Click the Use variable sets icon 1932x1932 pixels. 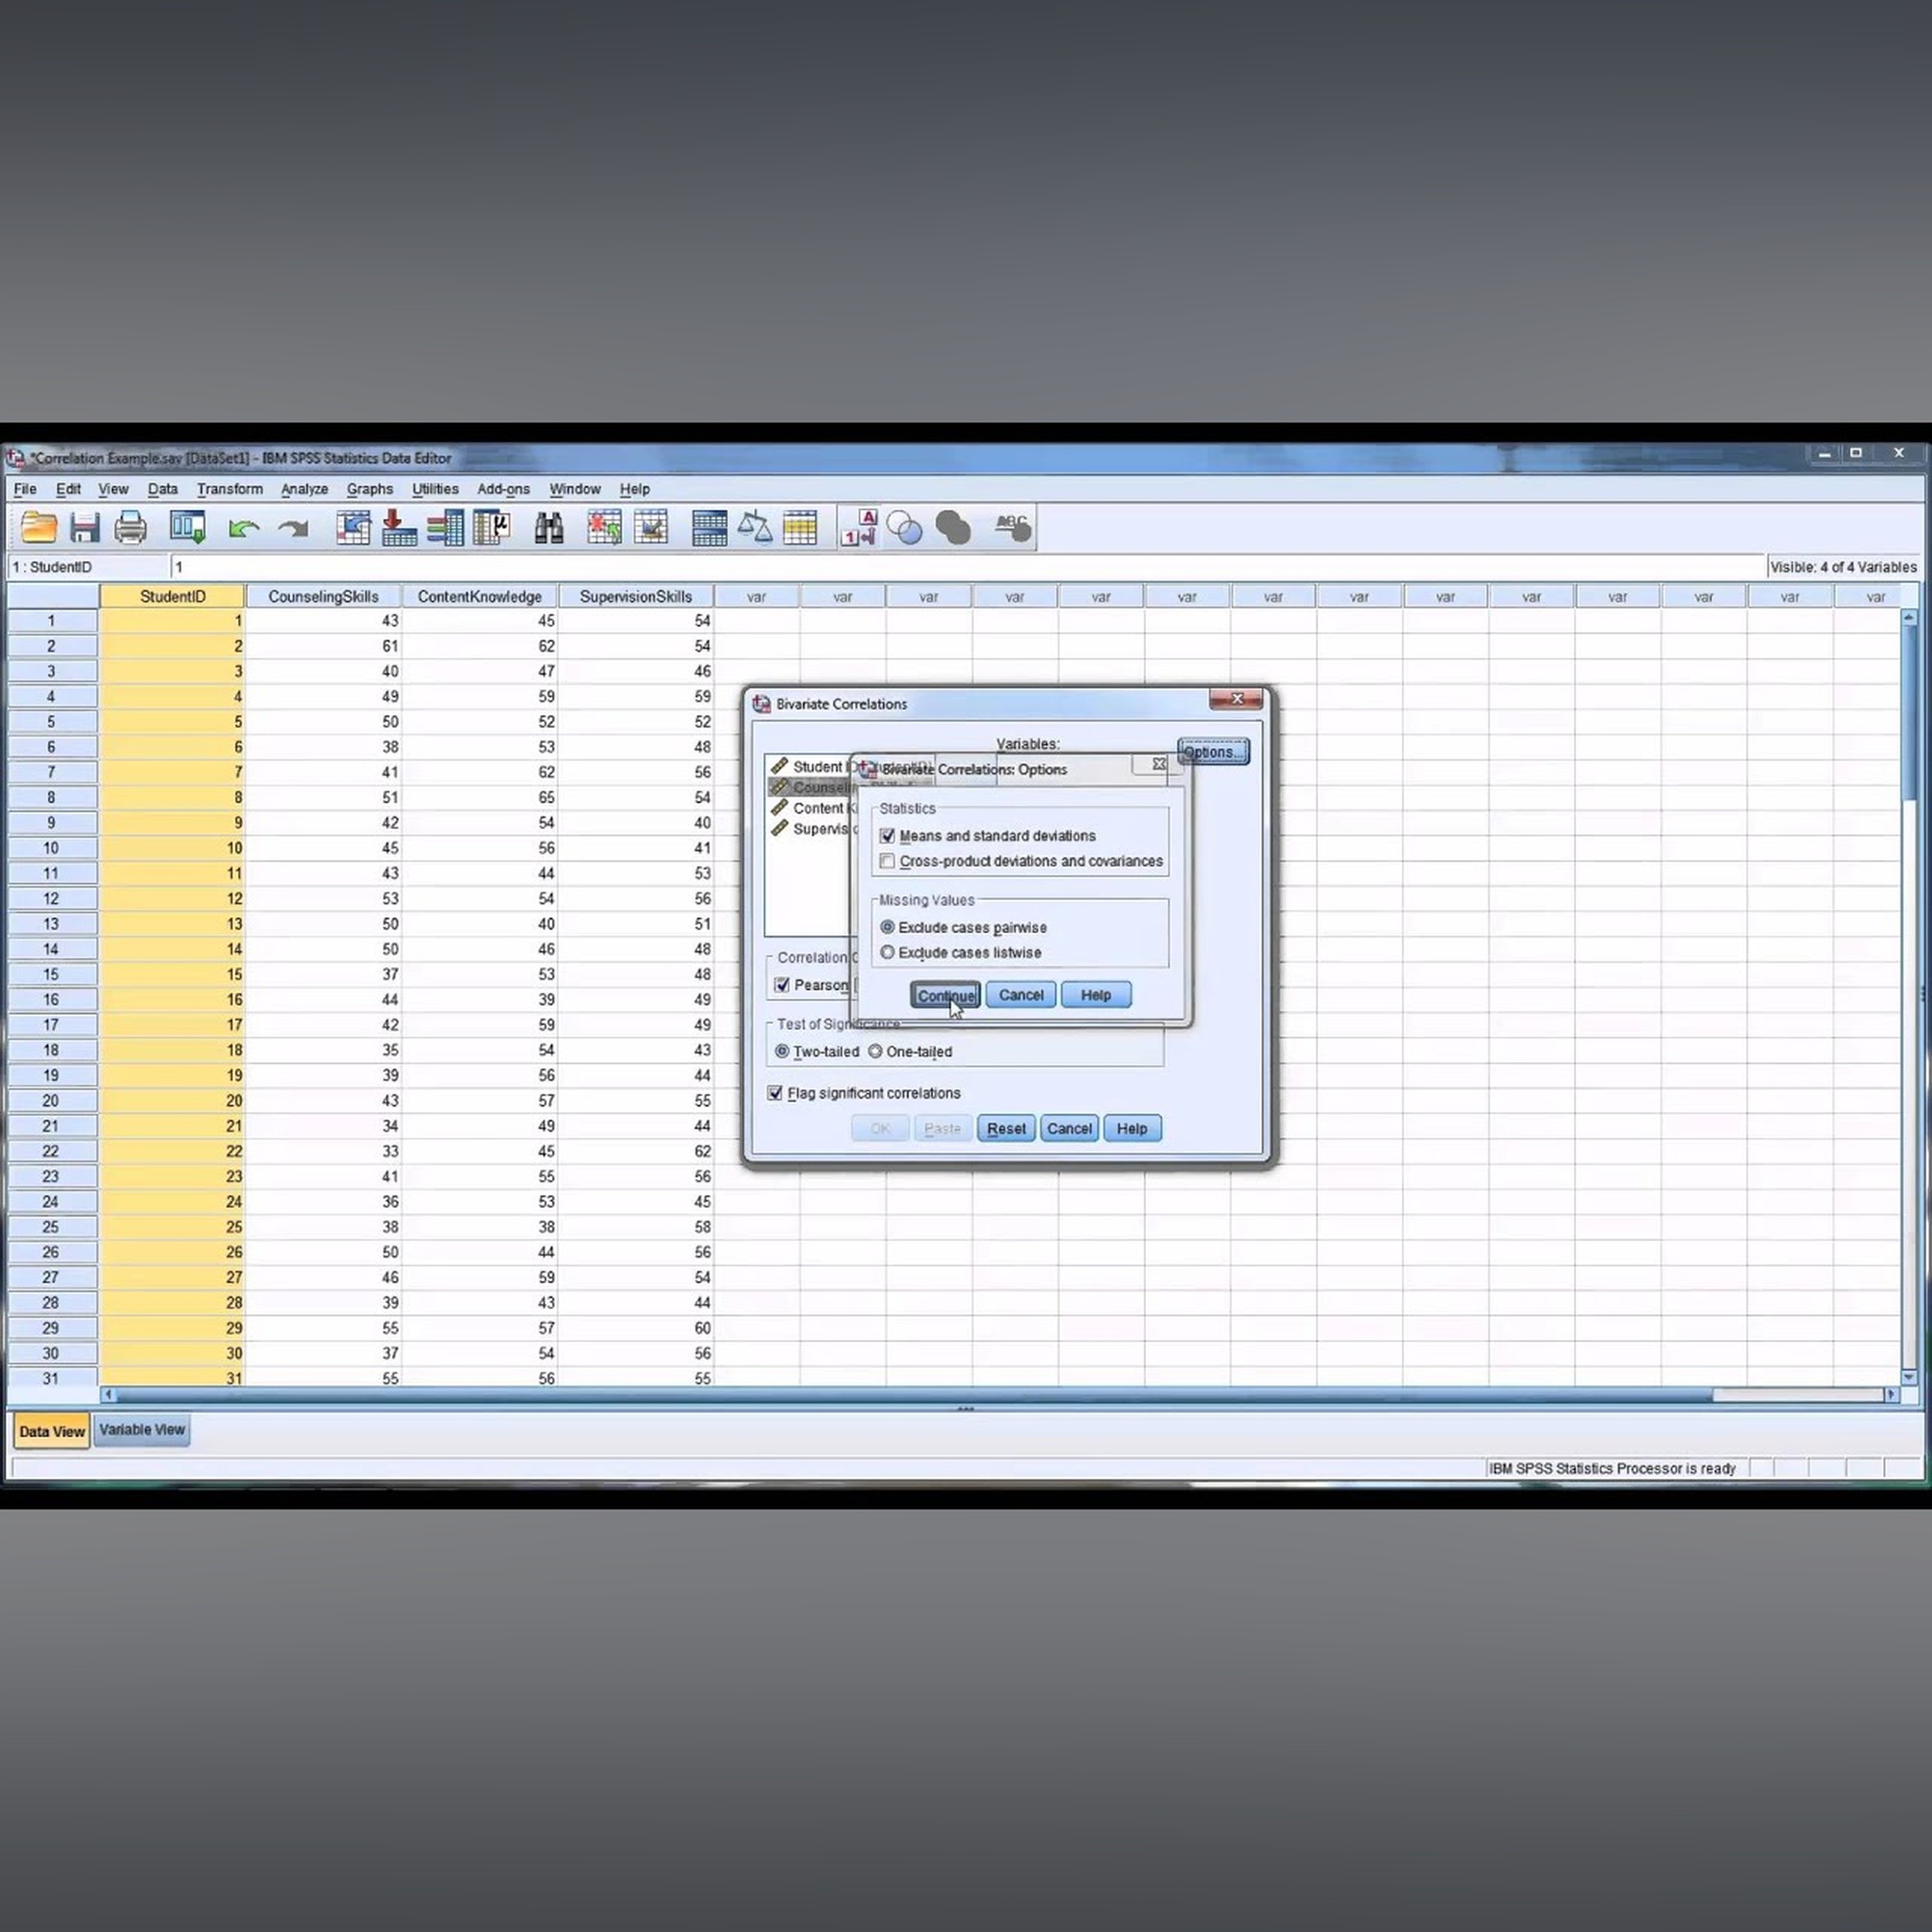pos(904,527)
